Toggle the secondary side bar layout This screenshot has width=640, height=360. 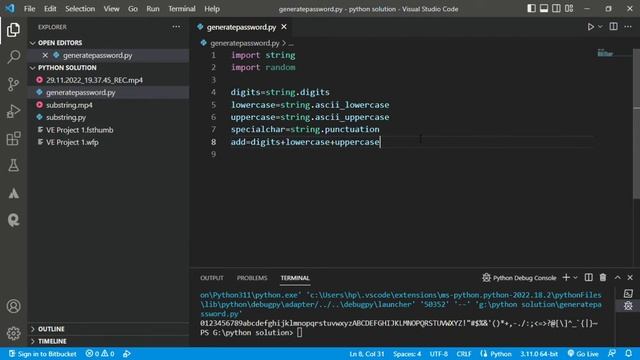point(556,9)
